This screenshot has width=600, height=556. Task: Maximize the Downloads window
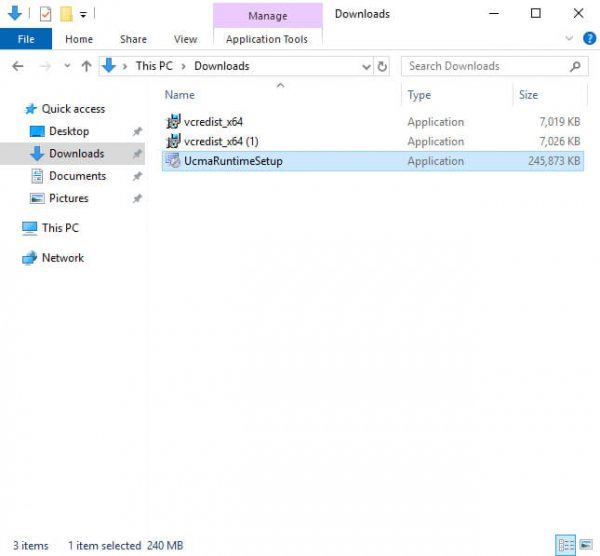point(536,14)
